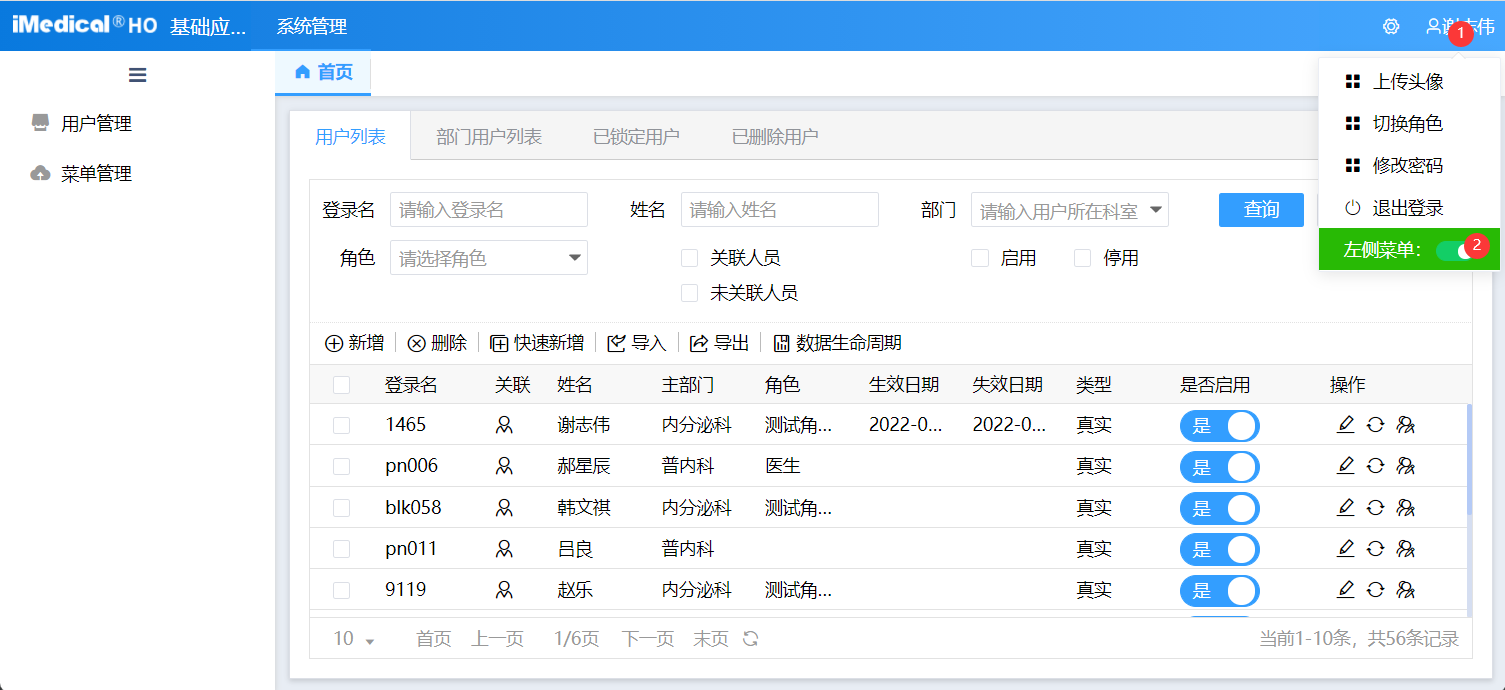
Task: Check the 关联人员 checkbox
Action: tap(689, 259)
